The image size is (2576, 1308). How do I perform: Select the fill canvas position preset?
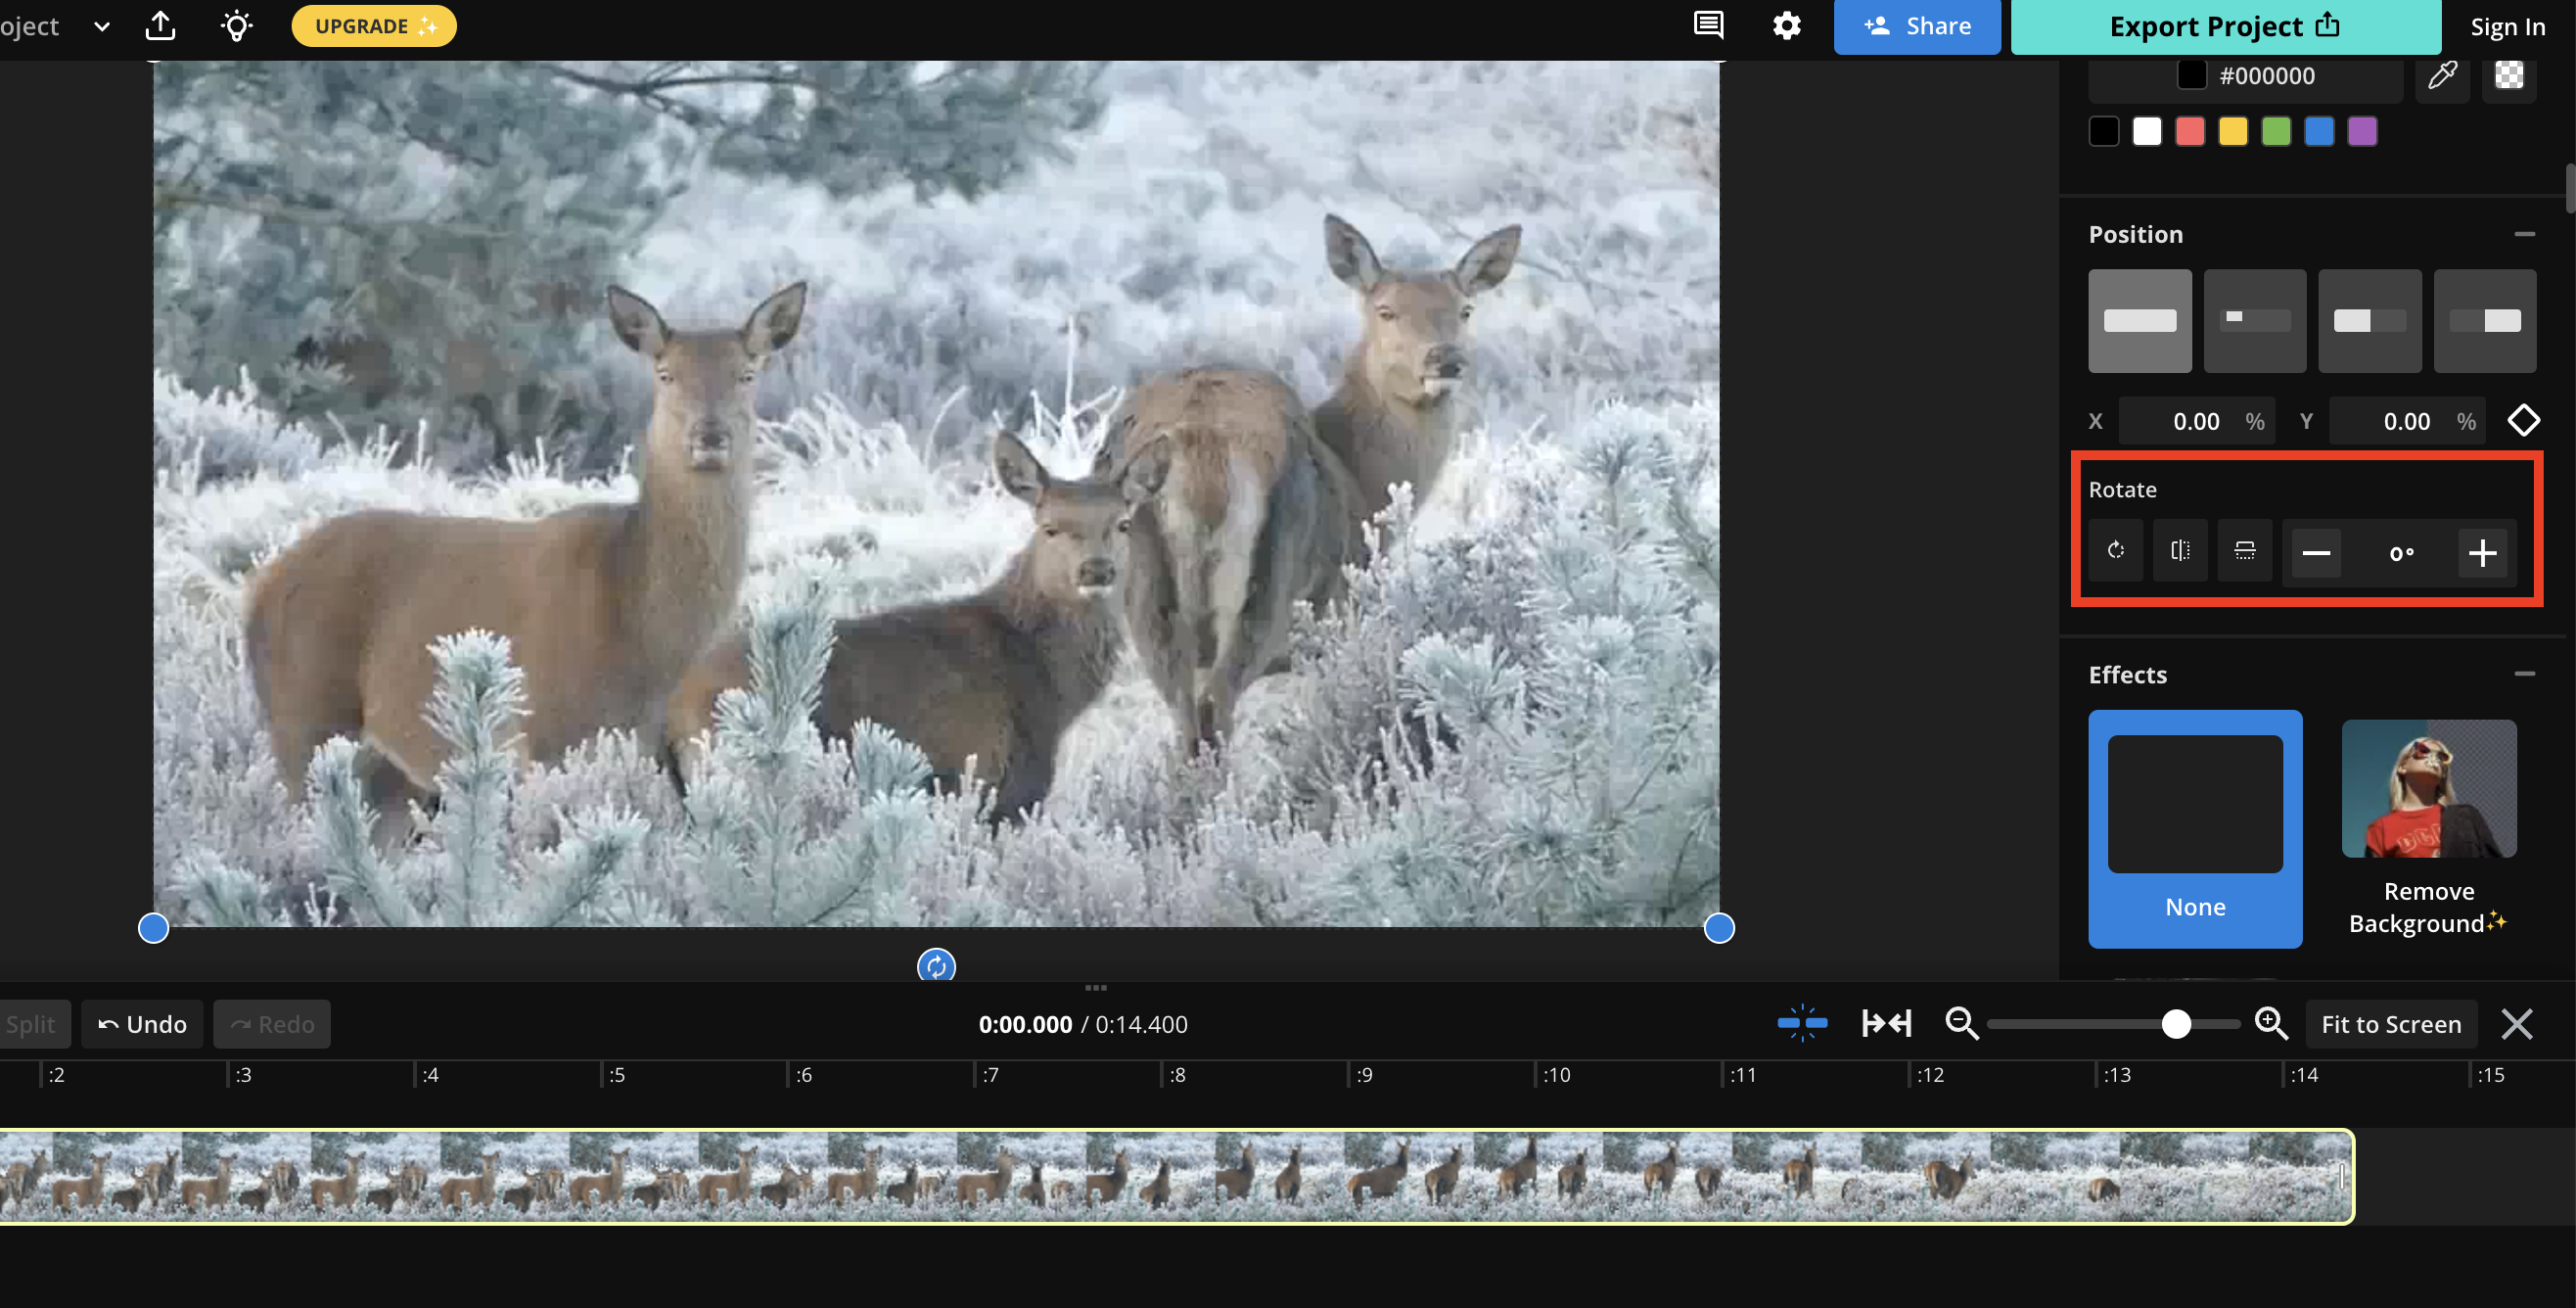click(2140, 320)
